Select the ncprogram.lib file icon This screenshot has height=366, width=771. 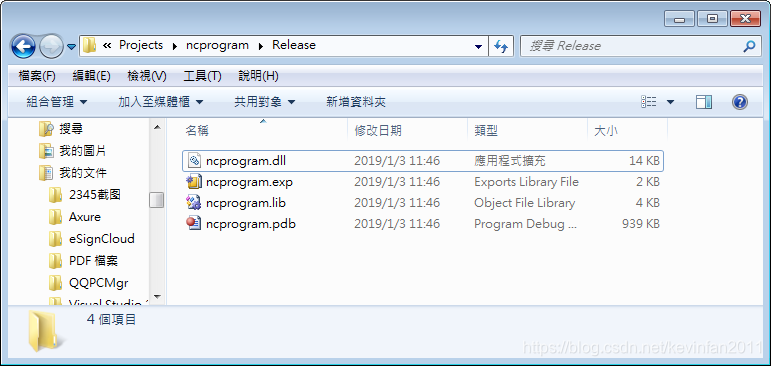coord(195,203)
